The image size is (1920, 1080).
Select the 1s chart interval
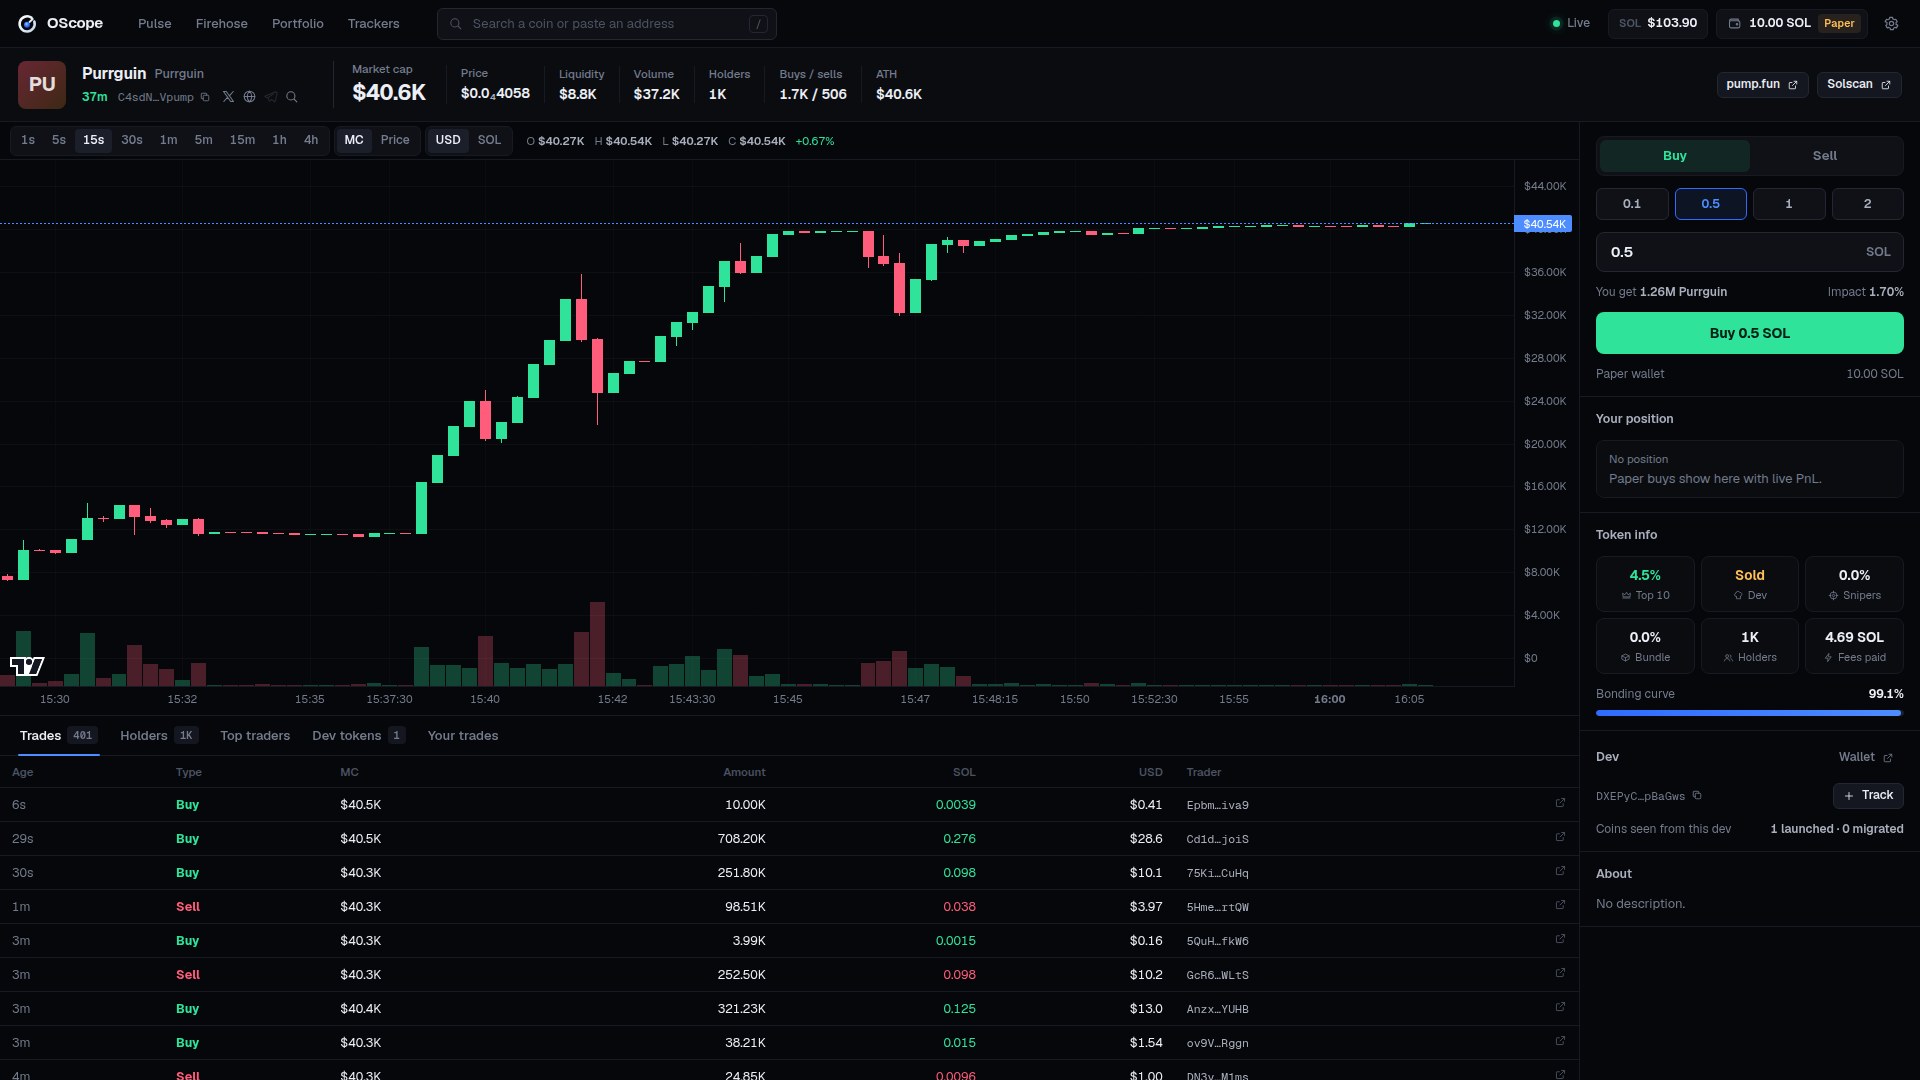pos(28,140)
